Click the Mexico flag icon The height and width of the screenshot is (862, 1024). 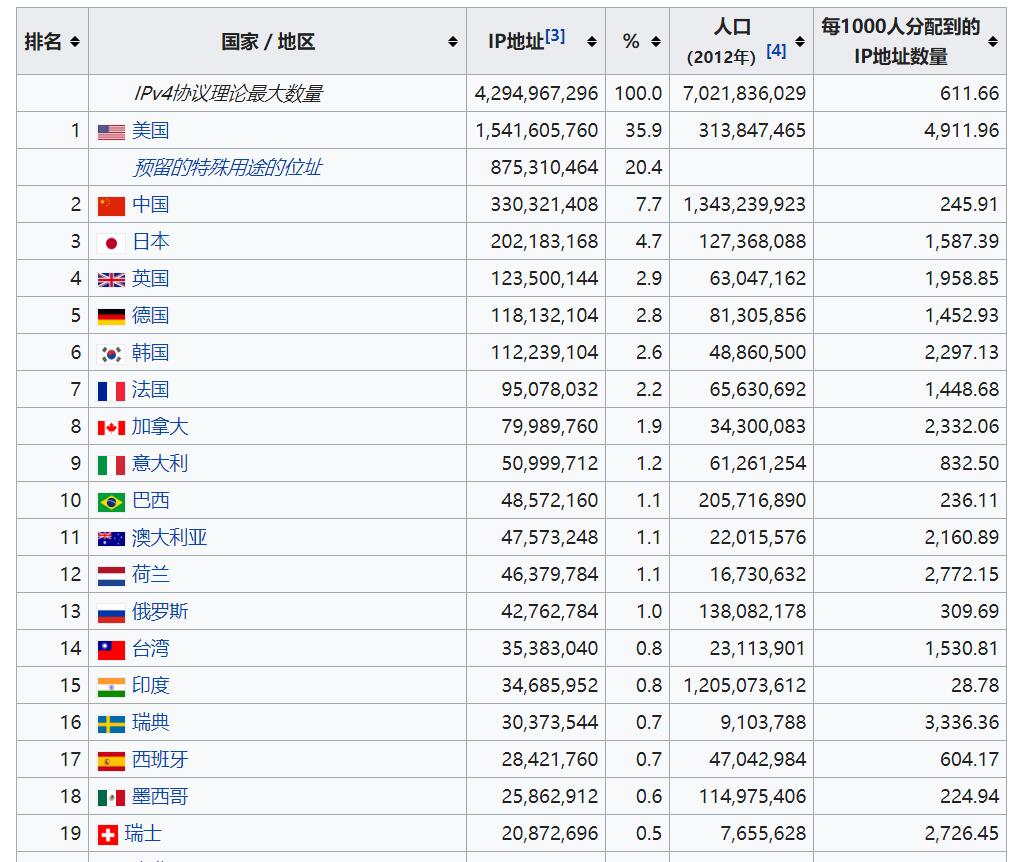(111, 798)
